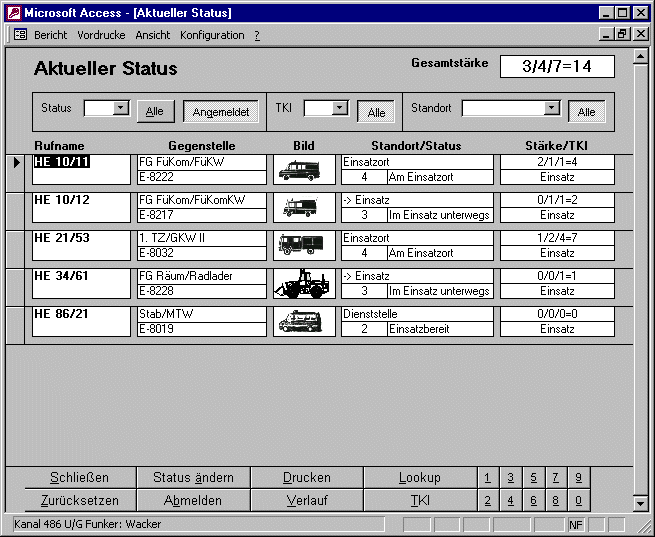Open the Bericht menu
655x537 pixels.
(x=51, y=35)
